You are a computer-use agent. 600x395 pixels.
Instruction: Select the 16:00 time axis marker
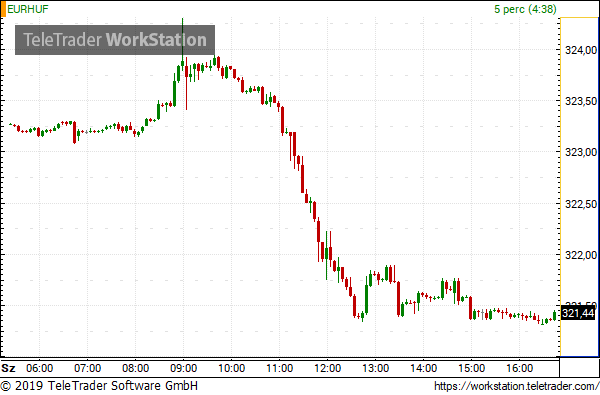[x=520, y=368]
